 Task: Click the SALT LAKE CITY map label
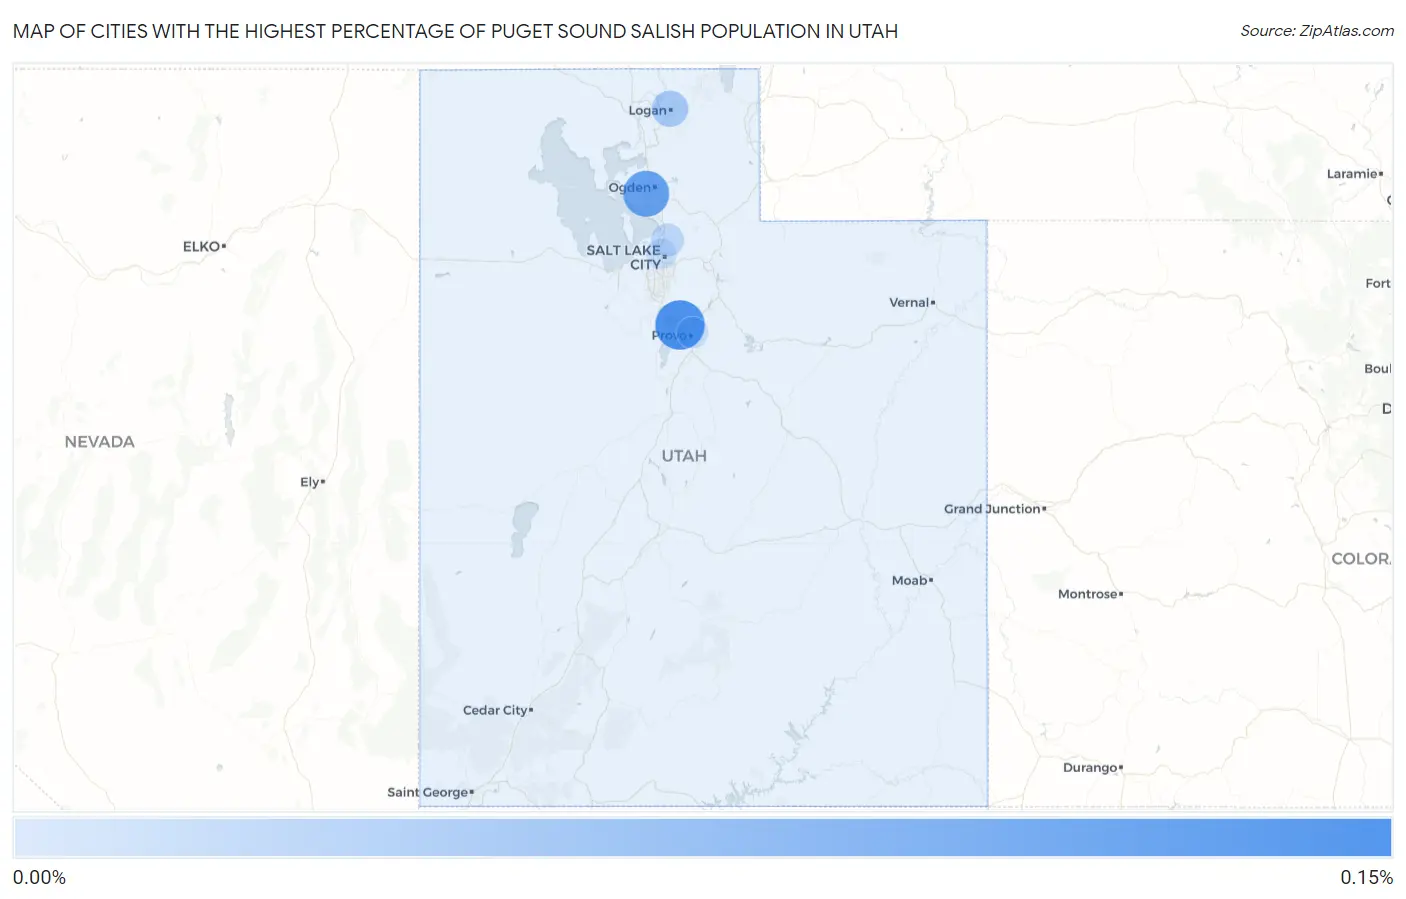pyautogui.click(x=624, y=257)
